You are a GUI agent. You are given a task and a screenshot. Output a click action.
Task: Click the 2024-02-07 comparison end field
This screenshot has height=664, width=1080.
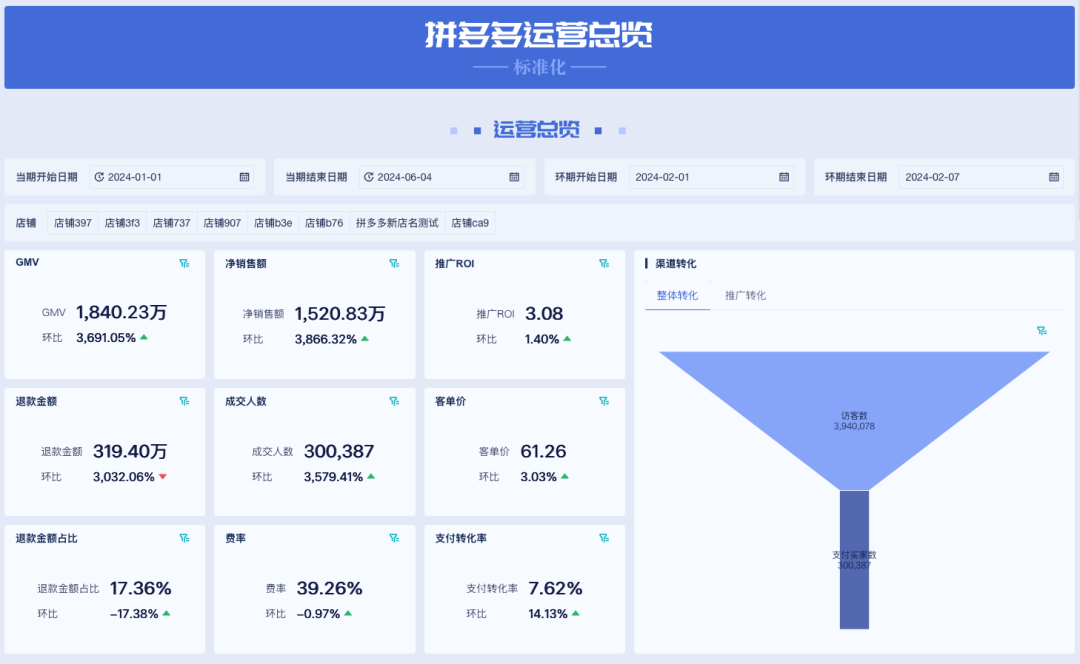click(x=982, y=177)
